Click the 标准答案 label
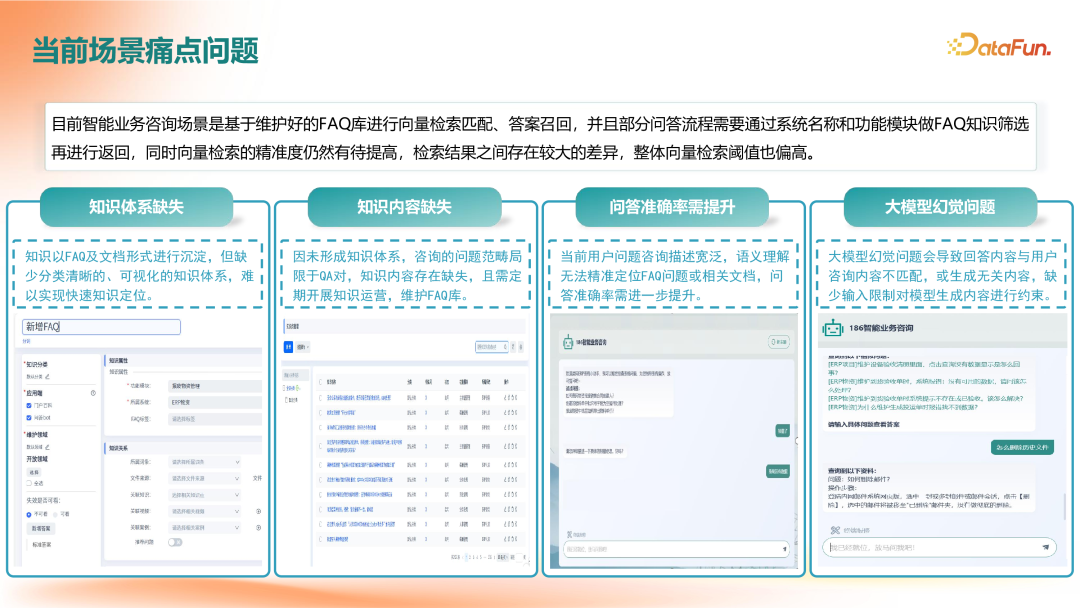 coord(41,545)
